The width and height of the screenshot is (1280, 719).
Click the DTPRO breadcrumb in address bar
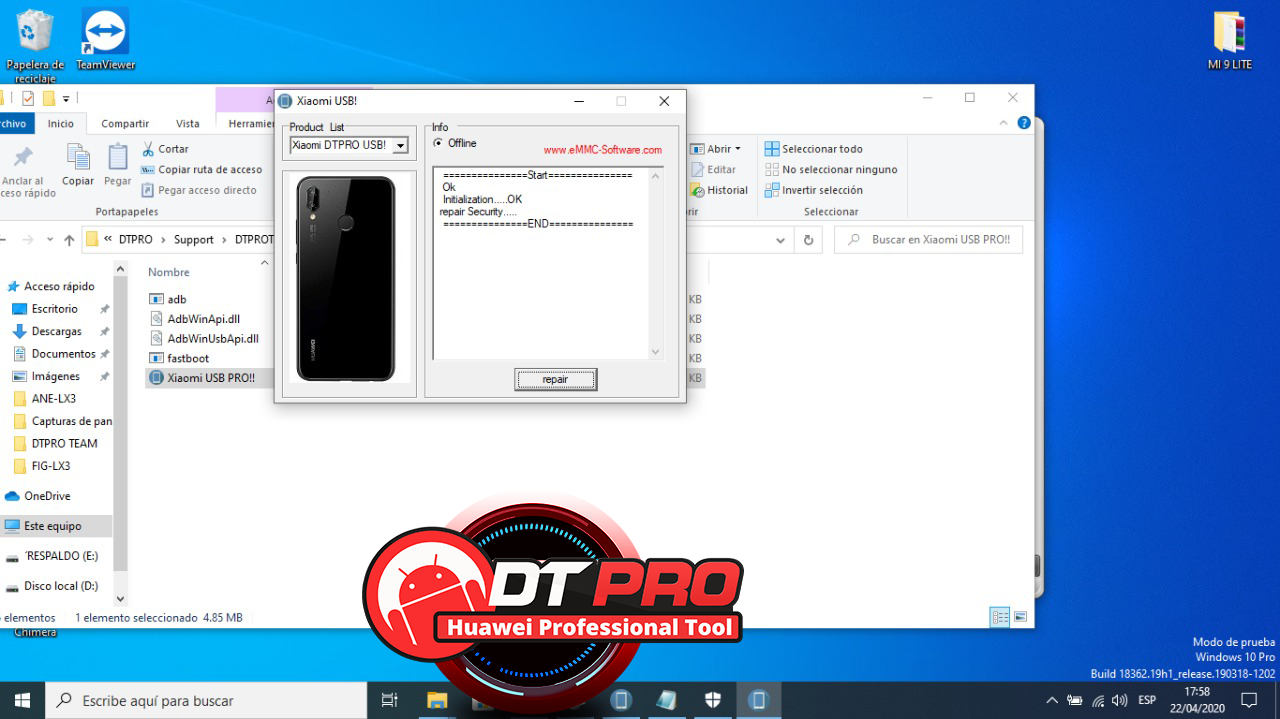tap(136, 240)
